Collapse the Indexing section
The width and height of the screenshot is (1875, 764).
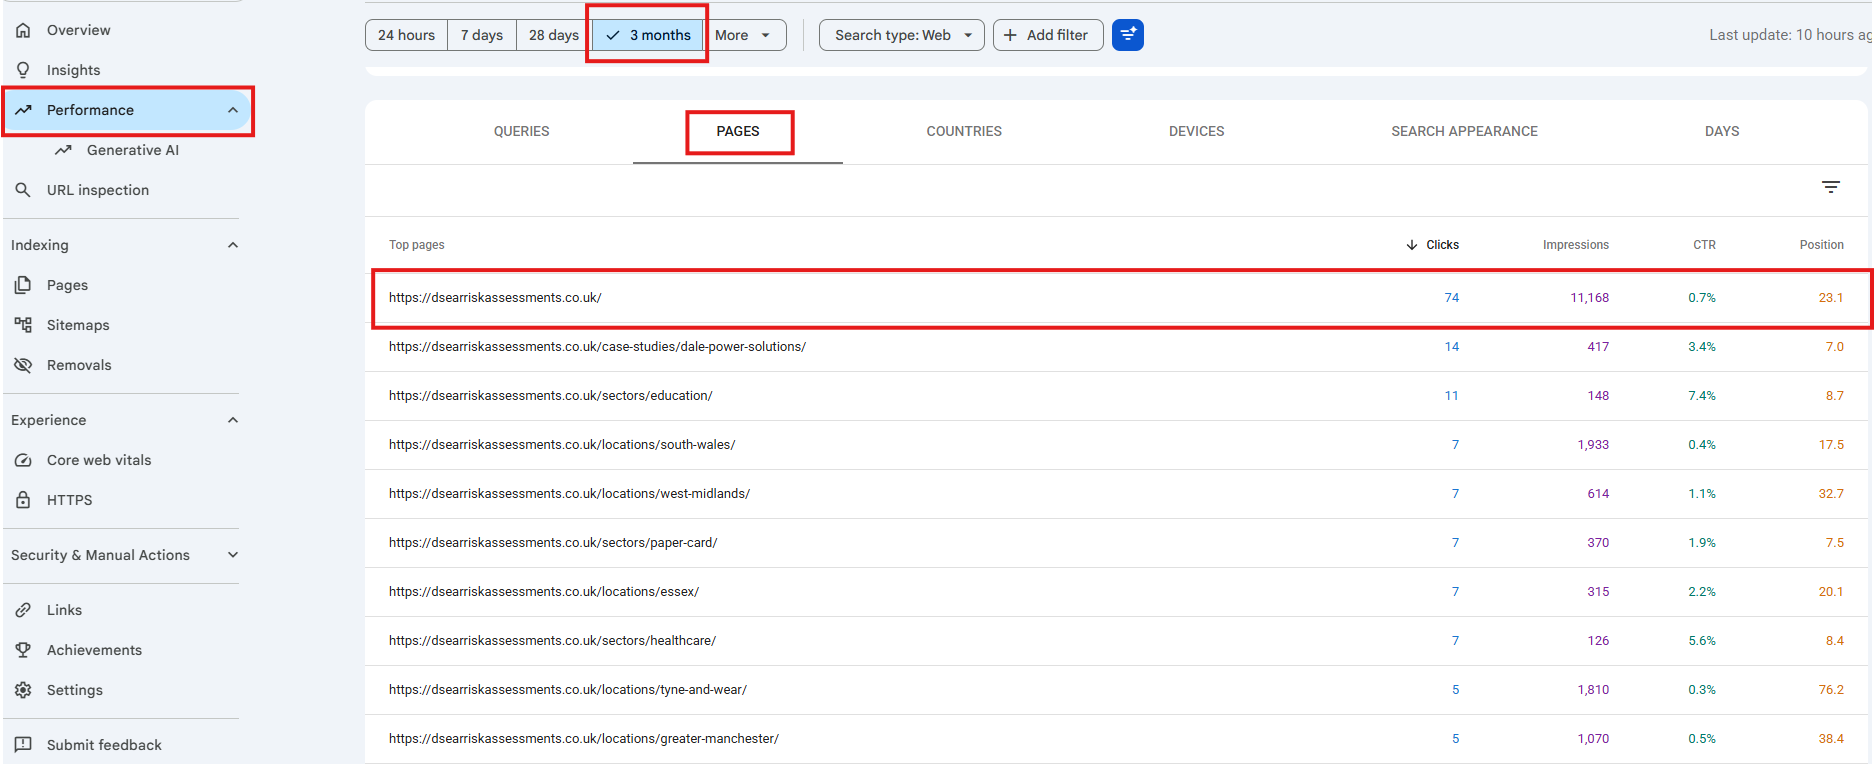233,245
